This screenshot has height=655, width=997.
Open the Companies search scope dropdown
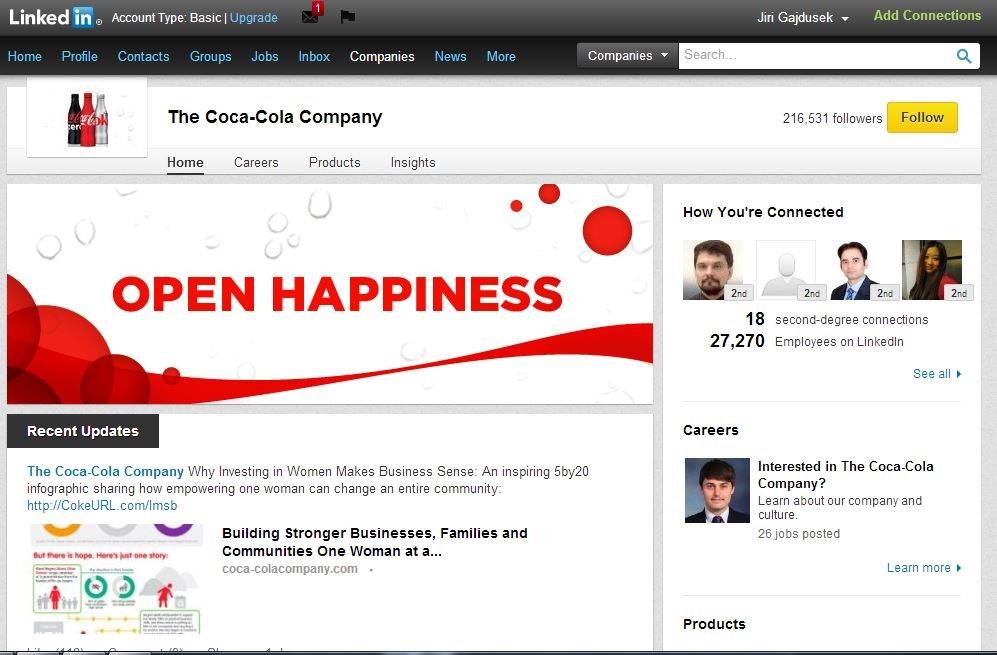[628, 55]
